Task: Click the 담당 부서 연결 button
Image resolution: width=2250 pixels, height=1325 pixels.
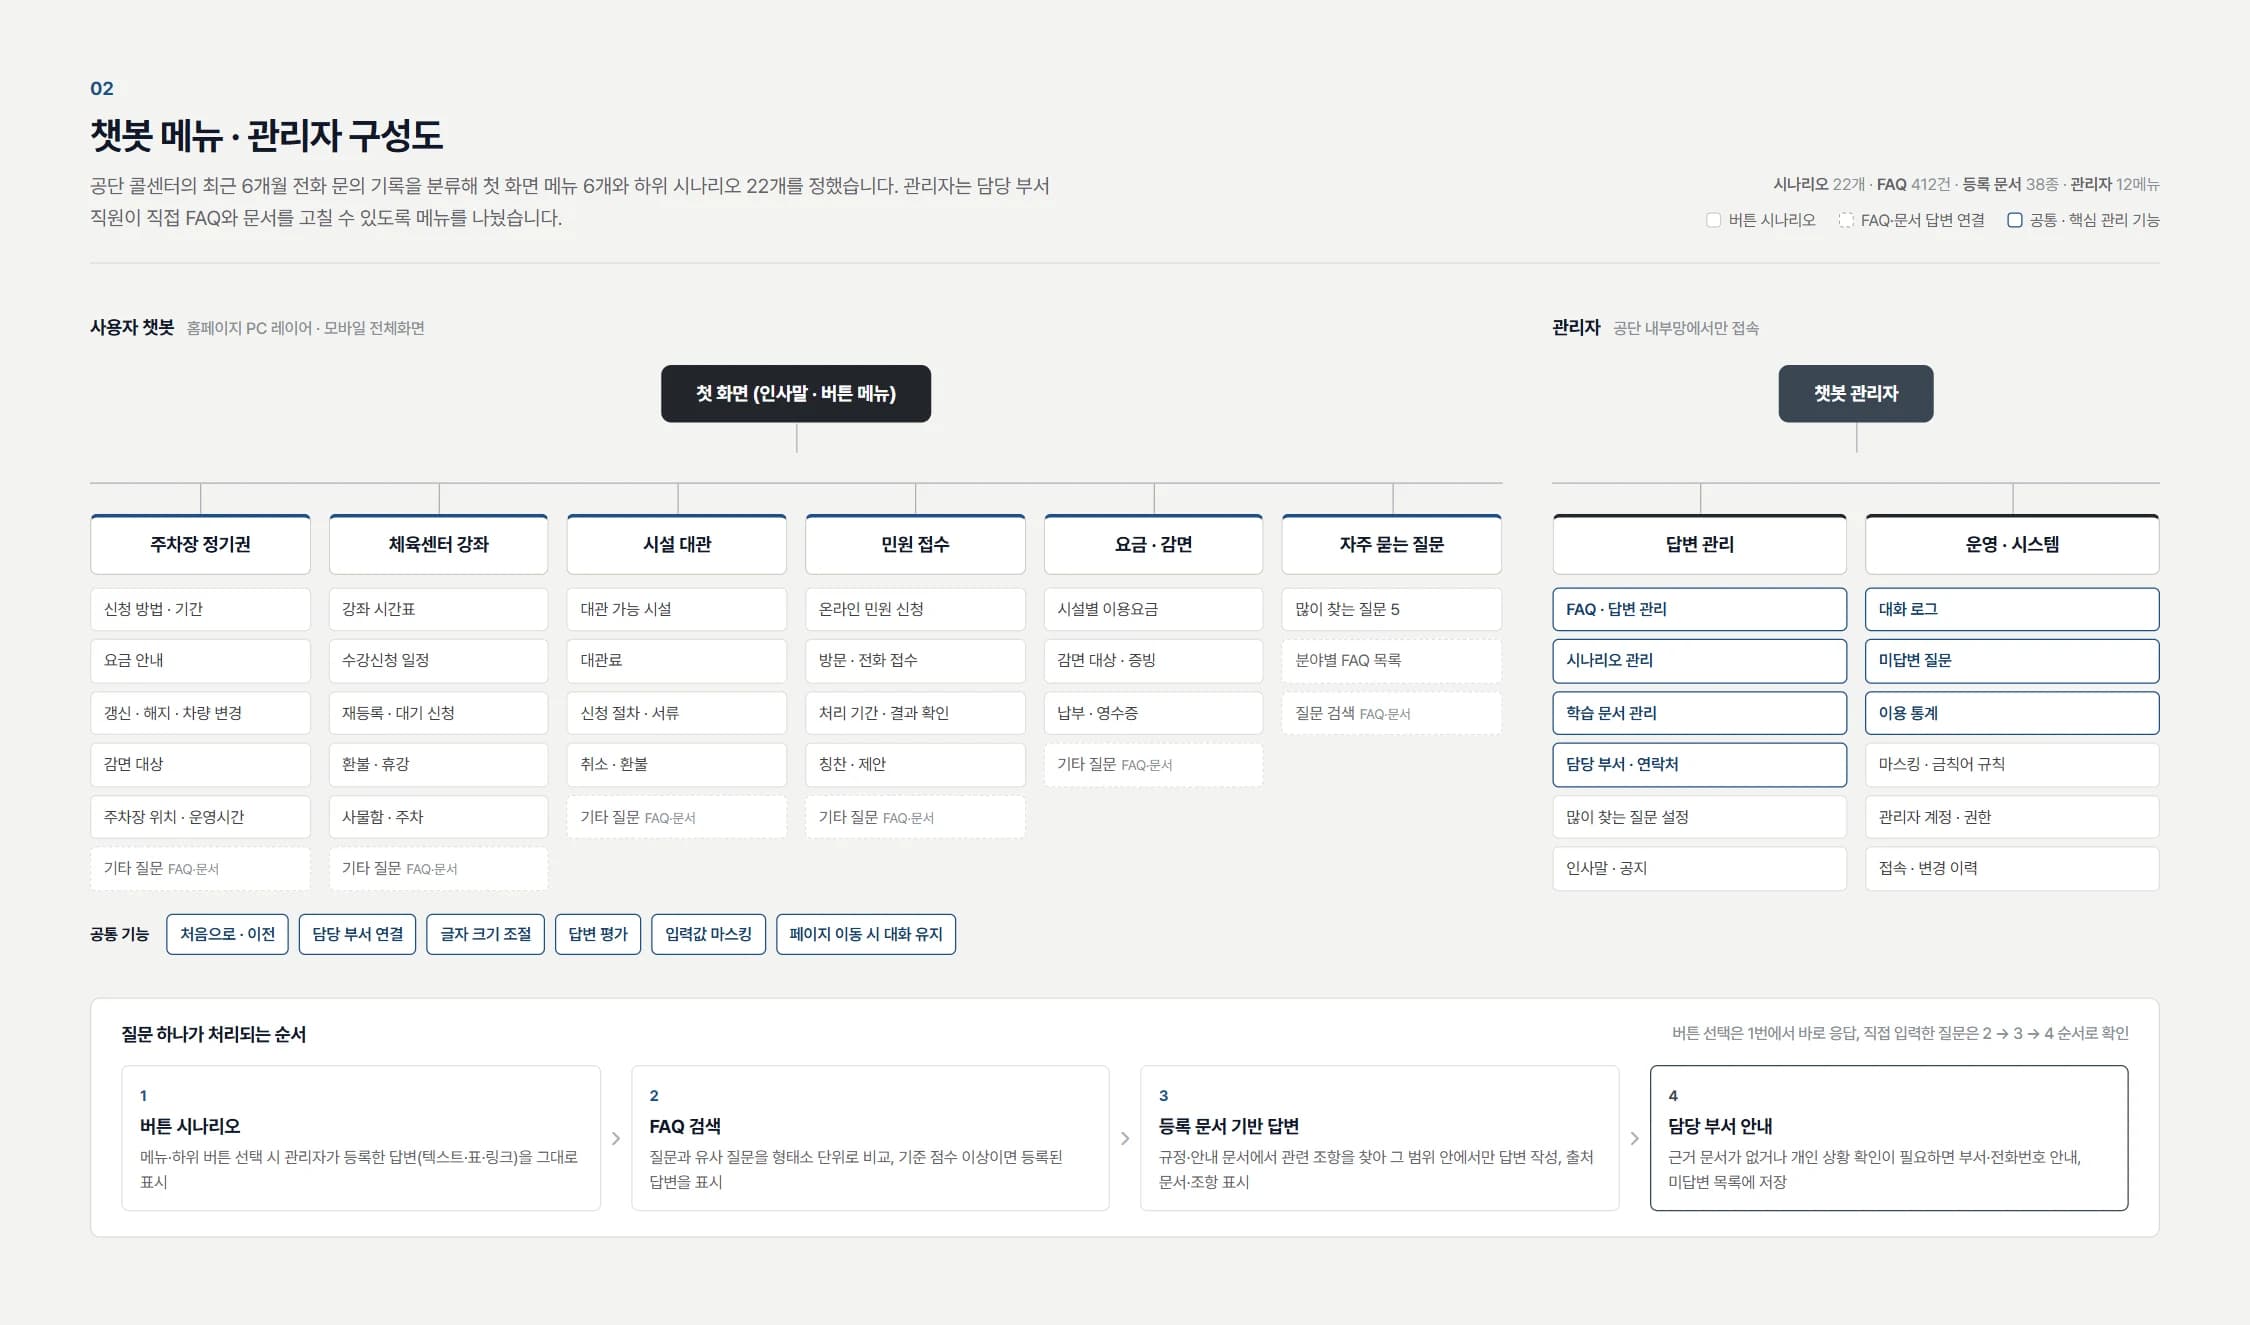Action: (357, 934)
